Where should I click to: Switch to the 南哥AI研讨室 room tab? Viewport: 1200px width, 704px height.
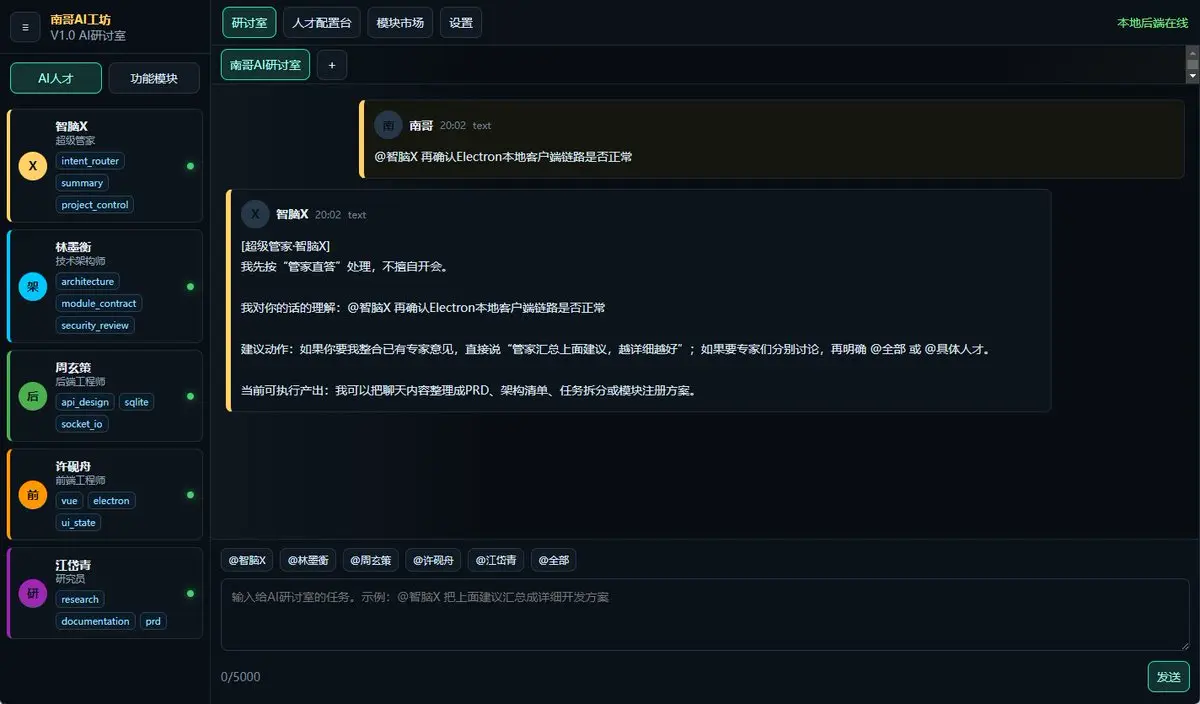click(x=265, y=64)
